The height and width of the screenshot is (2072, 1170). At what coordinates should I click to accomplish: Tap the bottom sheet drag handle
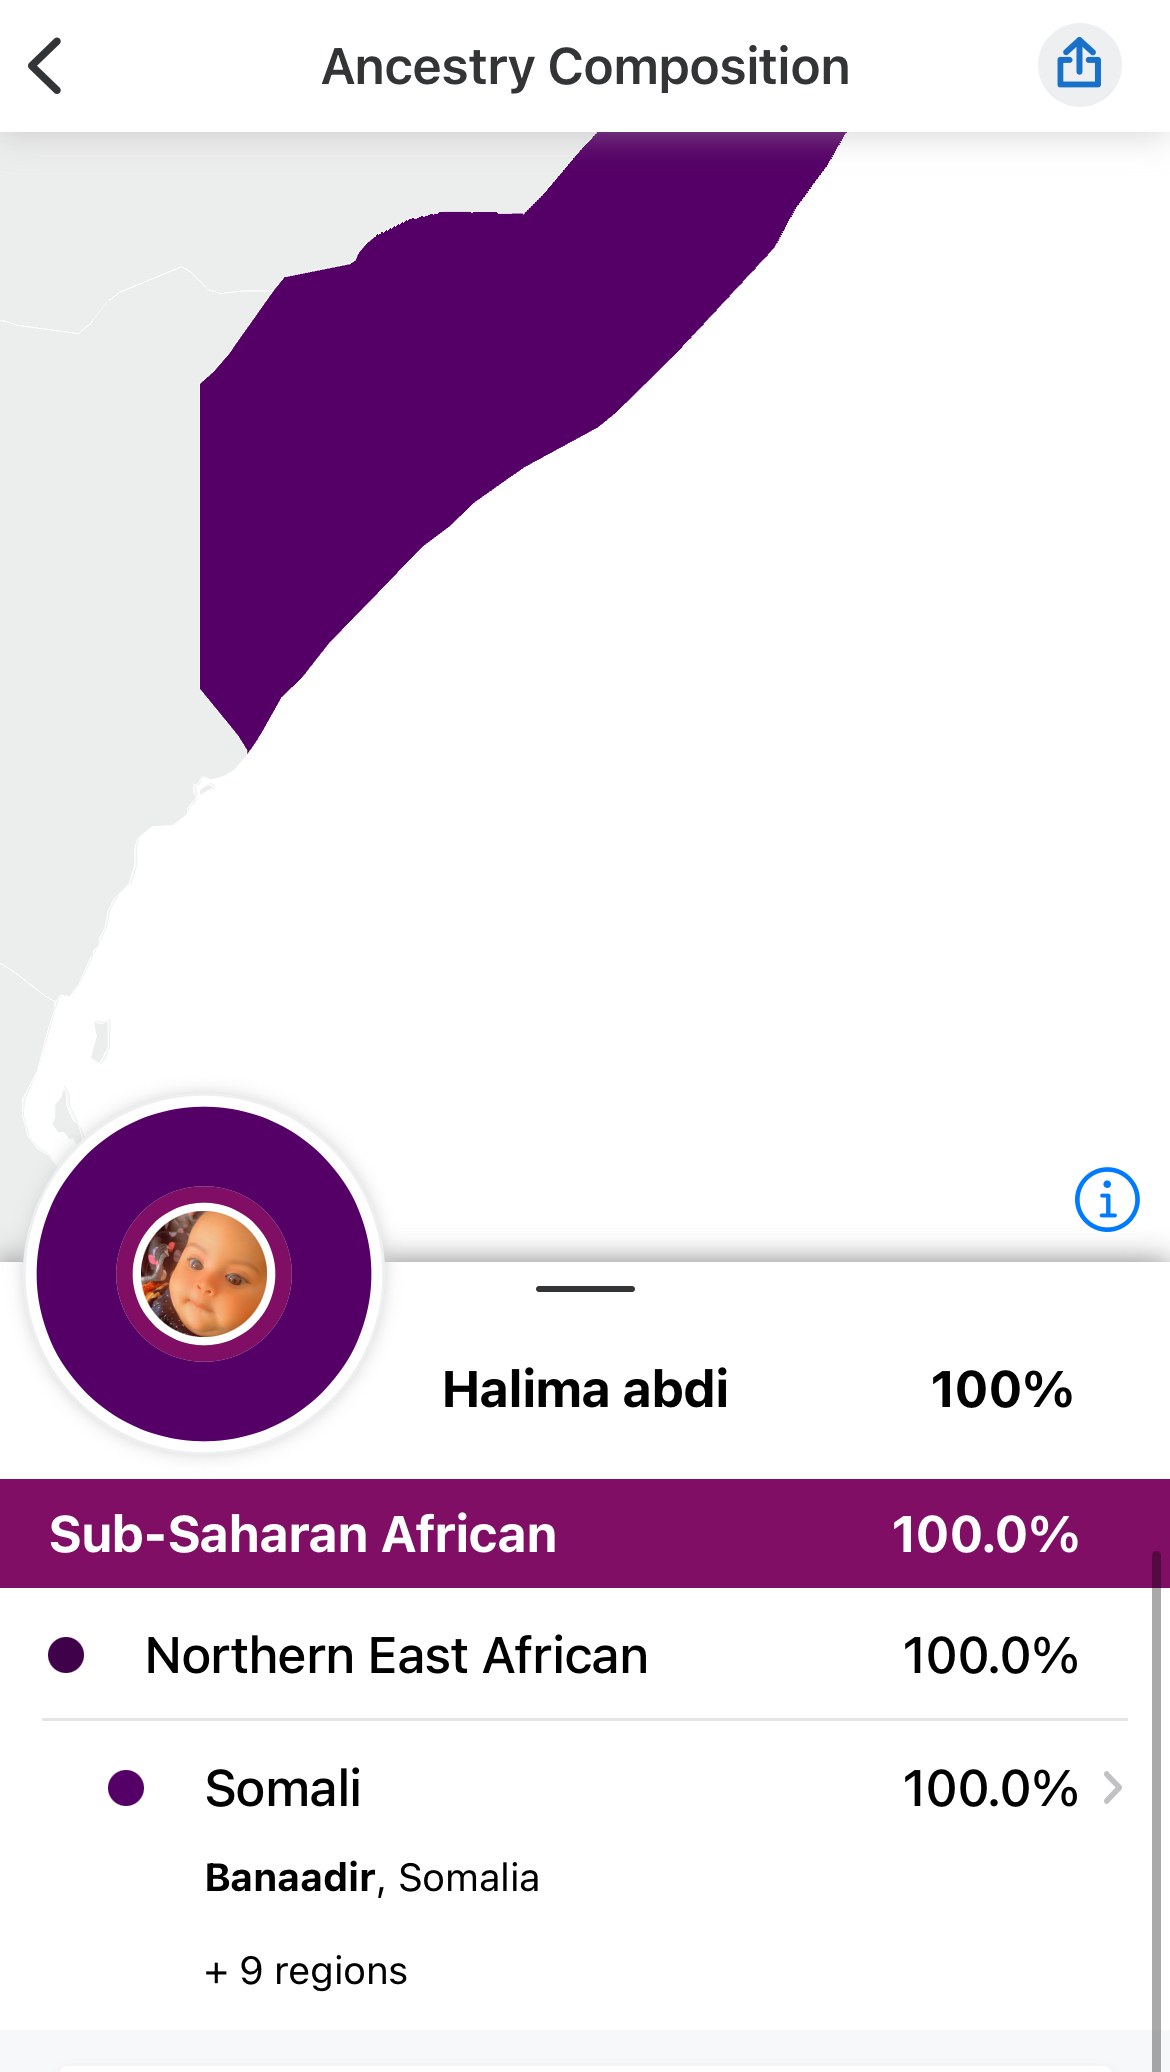coord(585,1288)
